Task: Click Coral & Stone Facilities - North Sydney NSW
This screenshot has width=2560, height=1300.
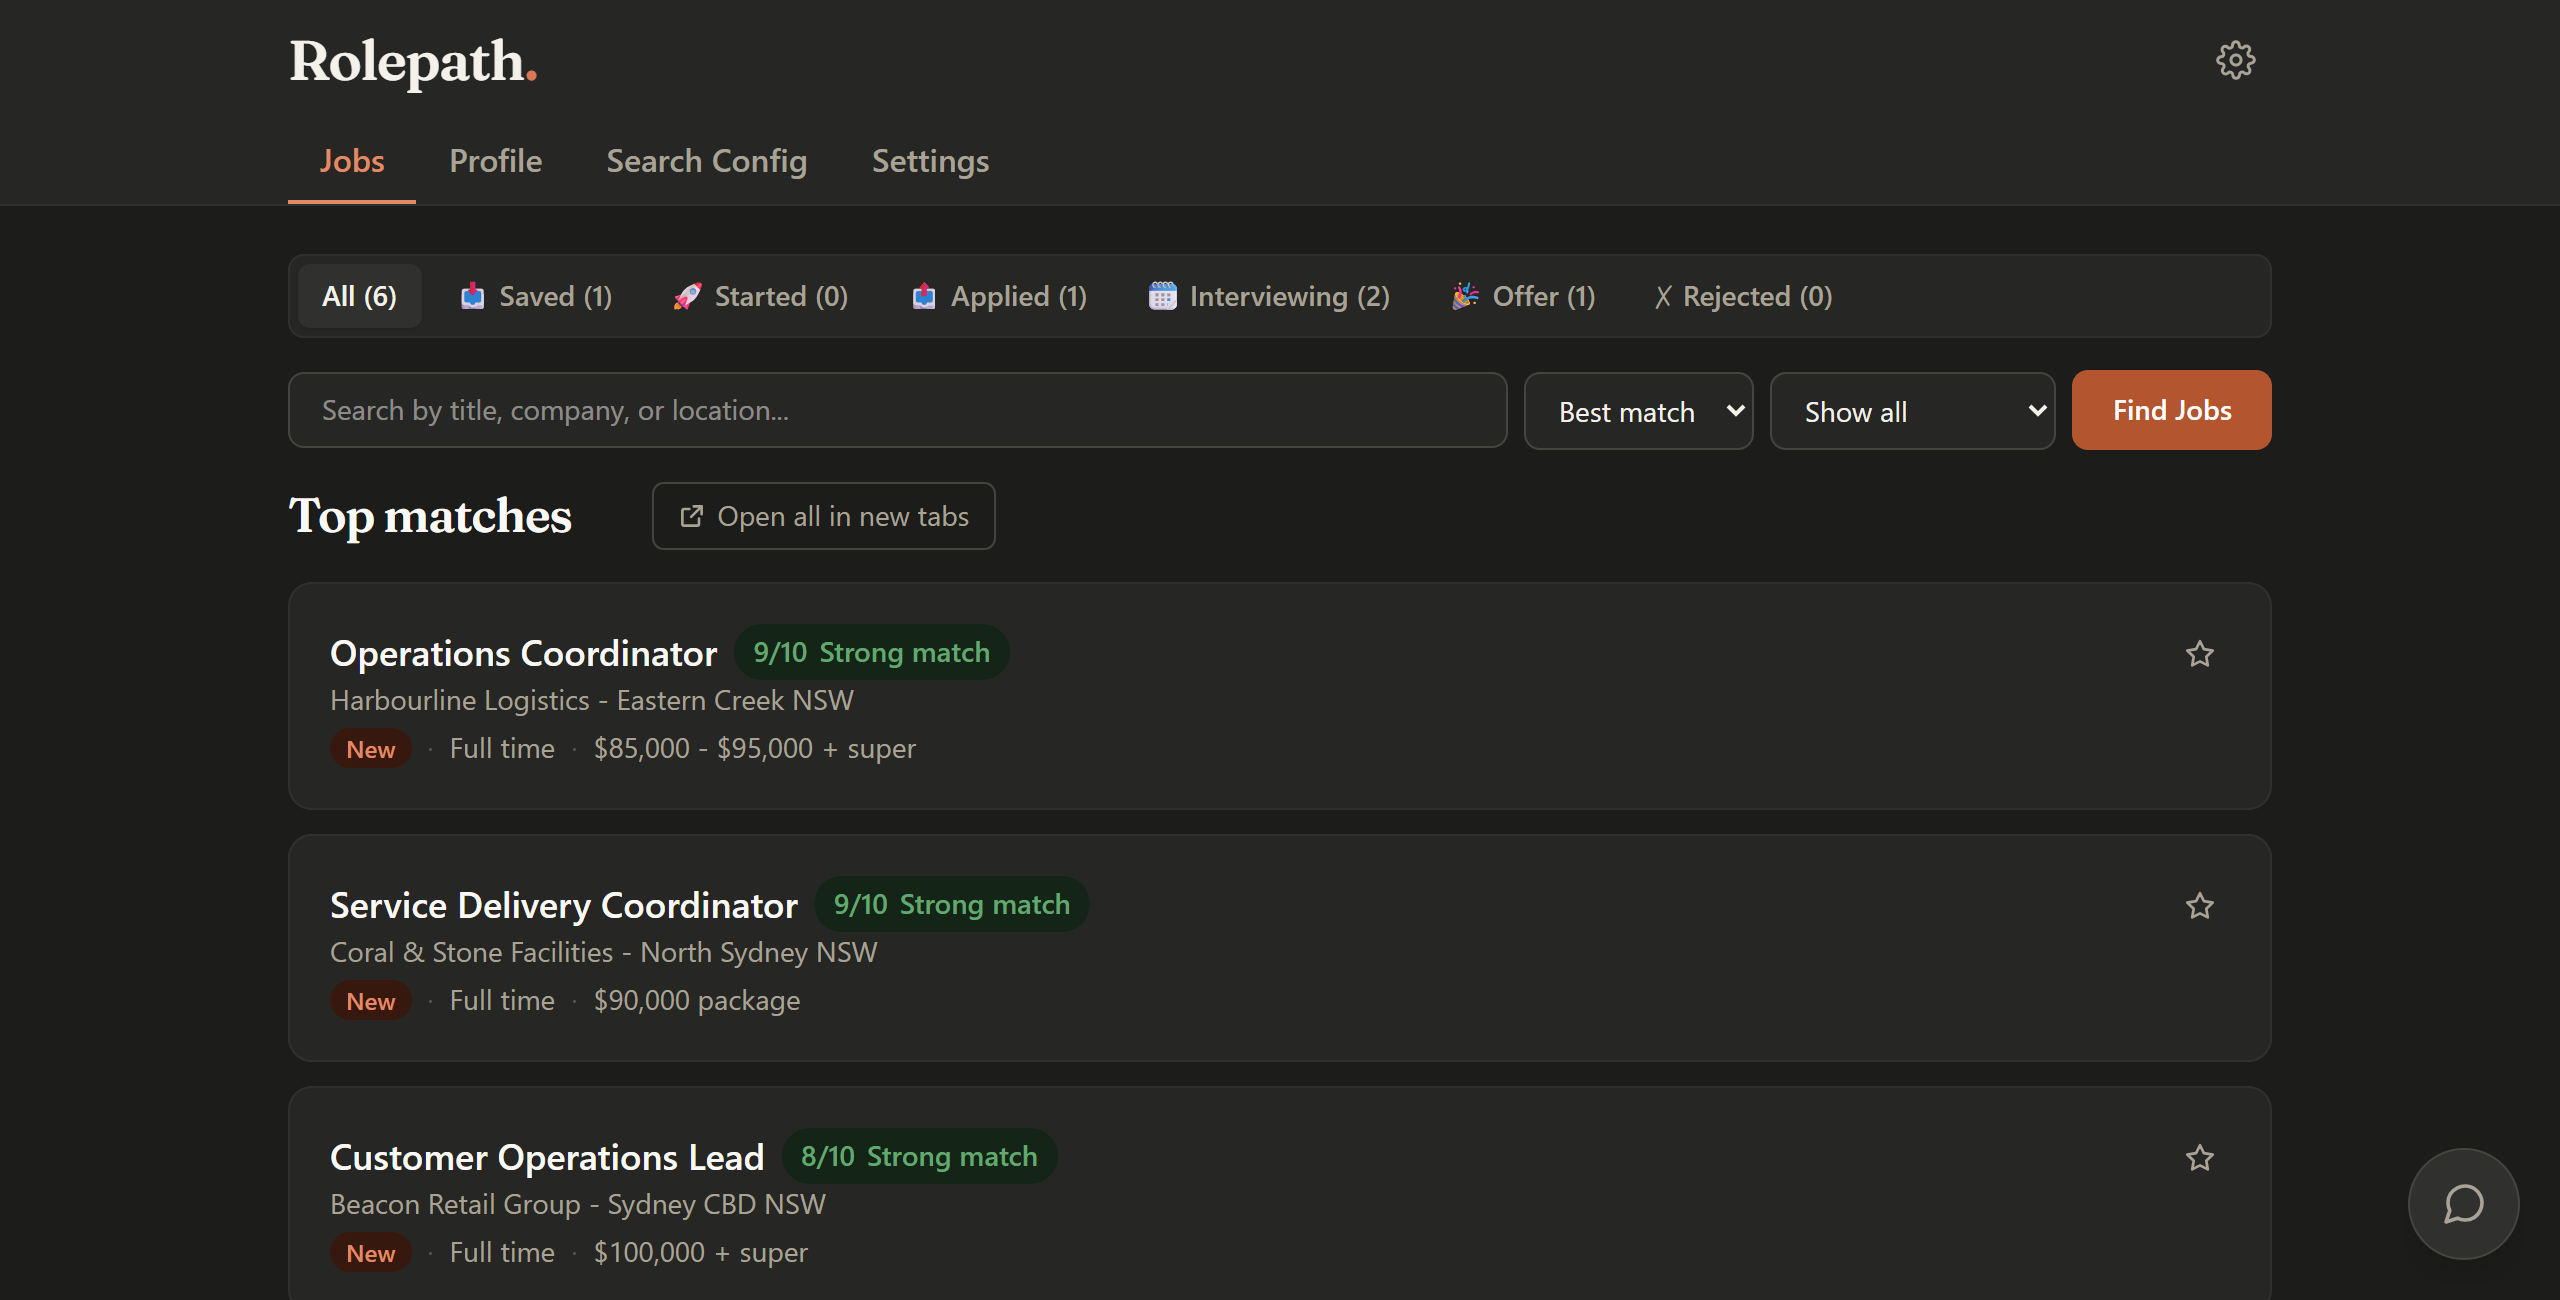Action: pos(604,952)
